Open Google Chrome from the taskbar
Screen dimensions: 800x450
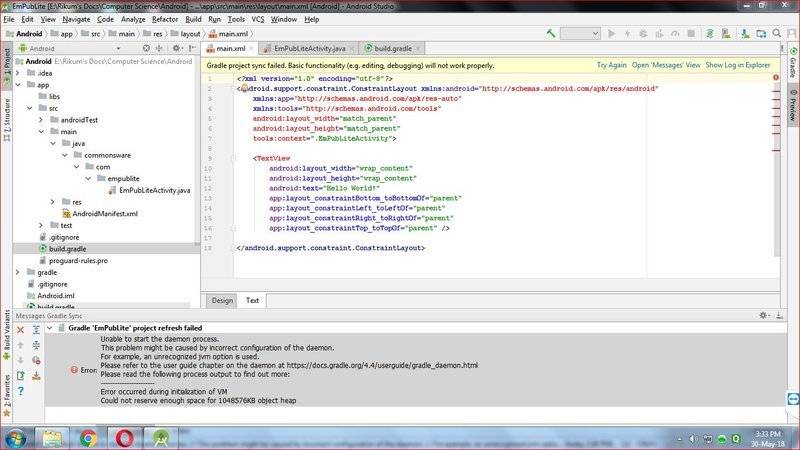pos(88,437)
